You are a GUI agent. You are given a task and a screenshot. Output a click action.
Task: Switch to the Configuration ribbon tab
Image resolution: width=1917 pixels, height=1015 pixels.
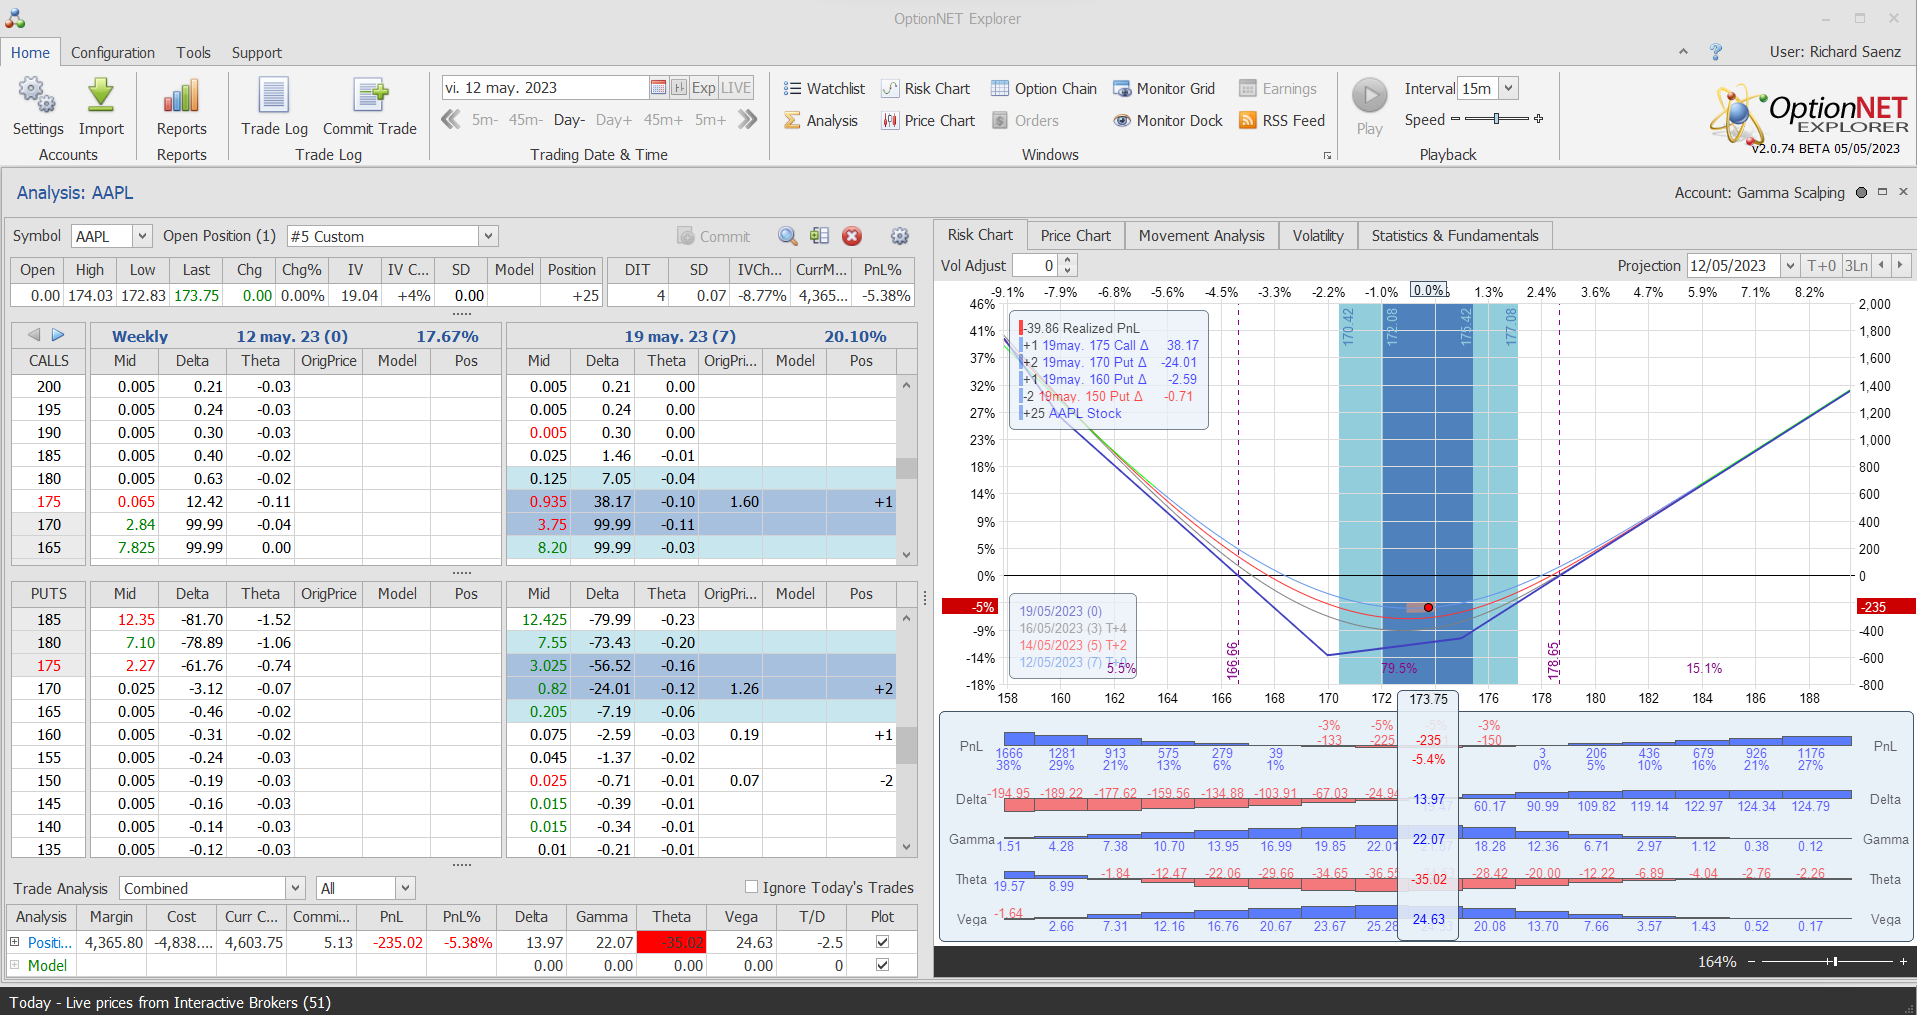tap(113, 52)
